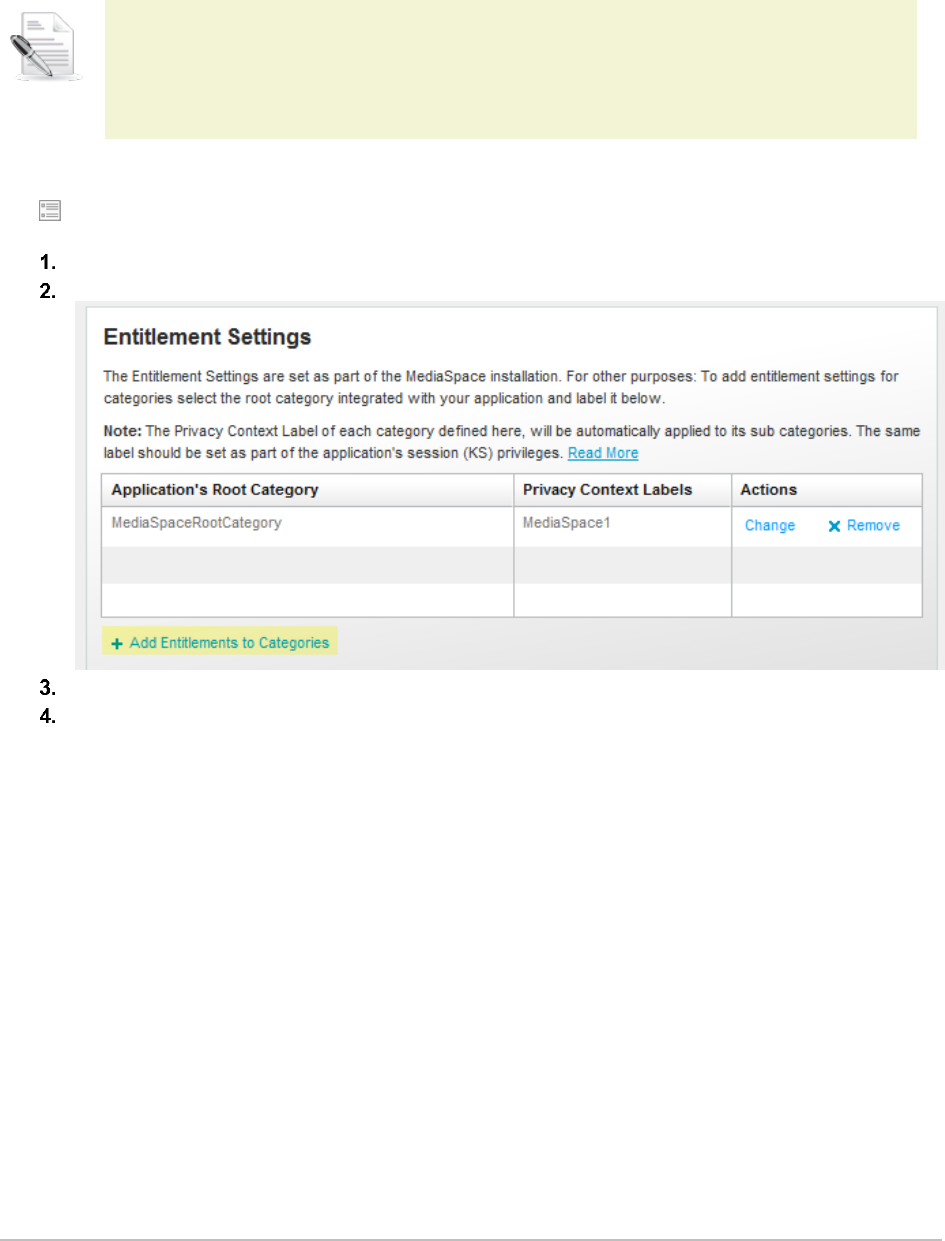
Task: Click the step number 1 marker
Action: [x=46, y=265]
